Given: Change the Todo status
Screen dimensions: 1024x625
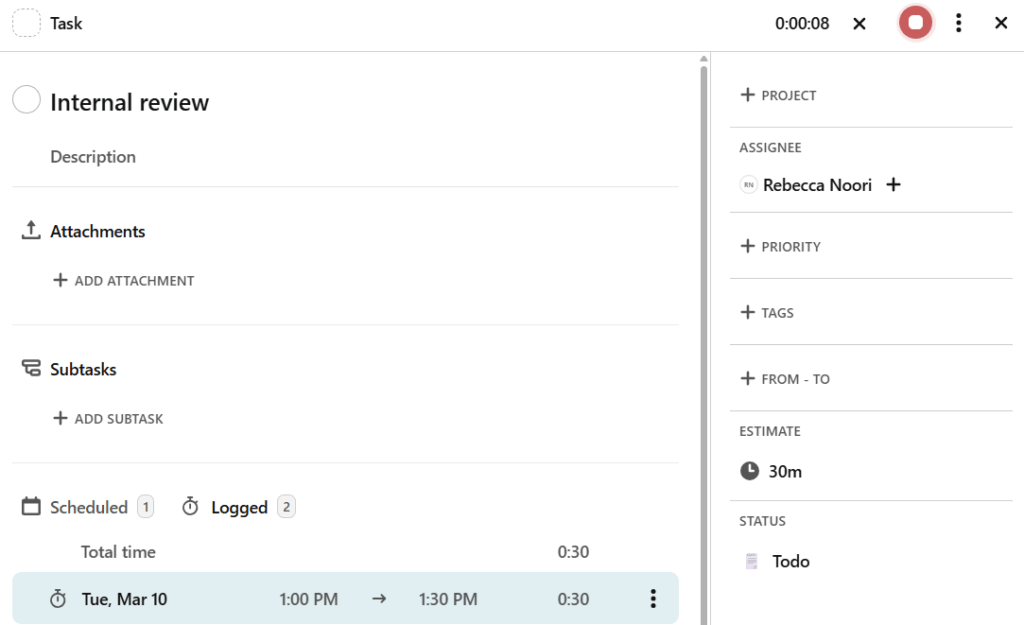Looking at the screenshot, I should [x=790, y=561].
